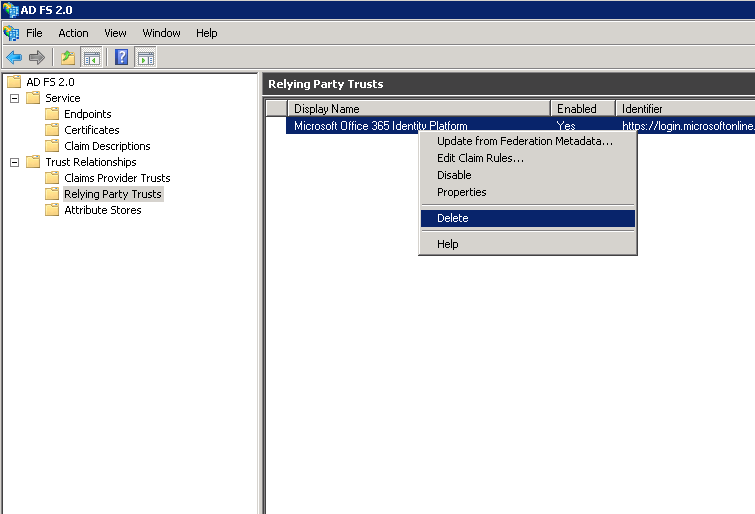The height and width of the screenshot is (514, 755).
Task: Choose Edit Claim Rules in context menu
Action: point(528,158)
